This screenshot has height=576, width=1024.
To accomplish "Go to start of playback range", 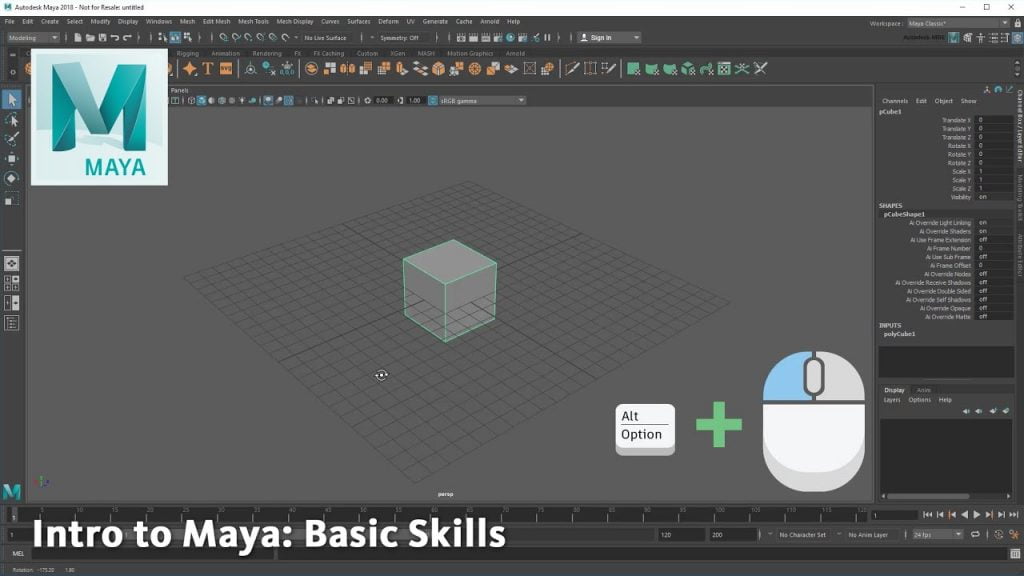I will (x=927, y=515).
